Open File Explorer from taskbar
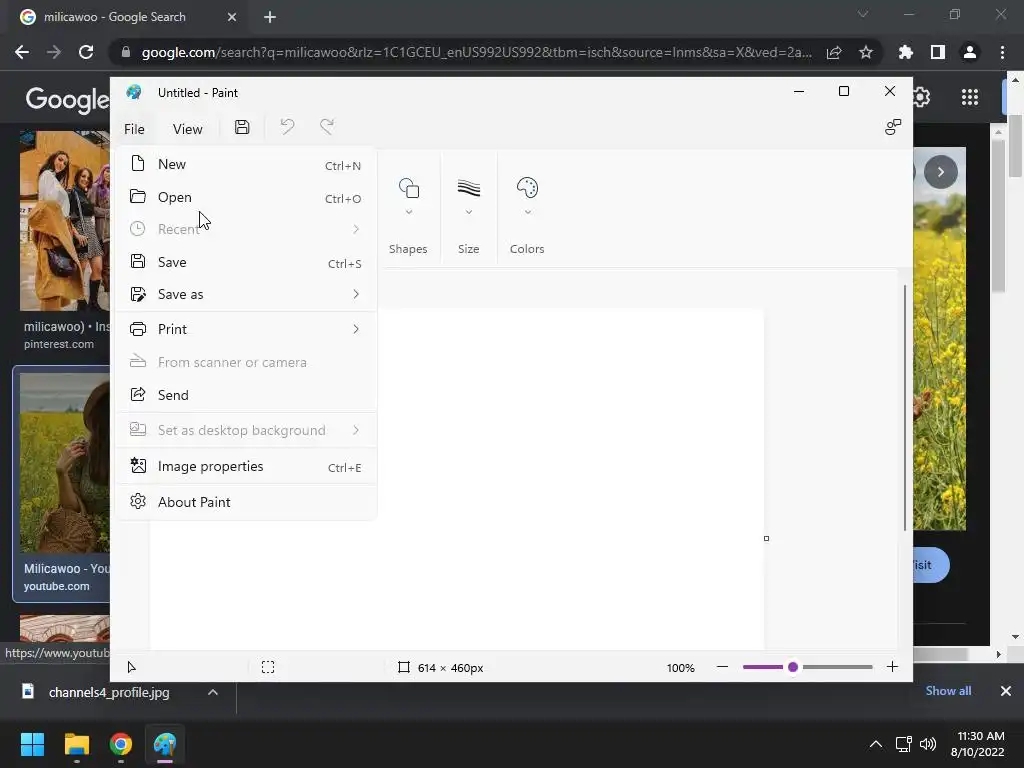 click(76, 744)
